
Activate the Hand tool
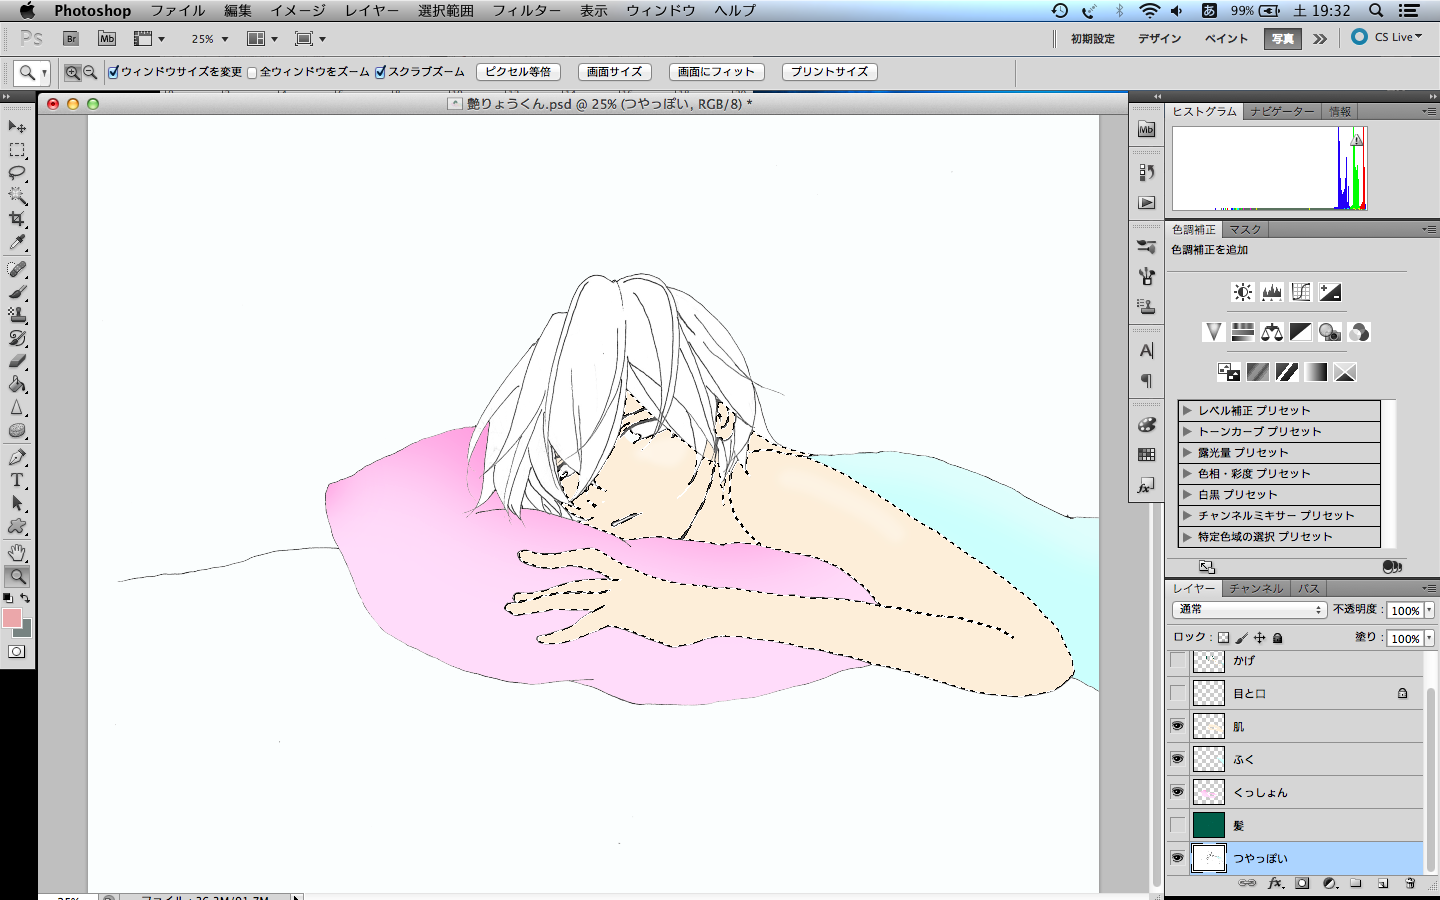[17, 553]
